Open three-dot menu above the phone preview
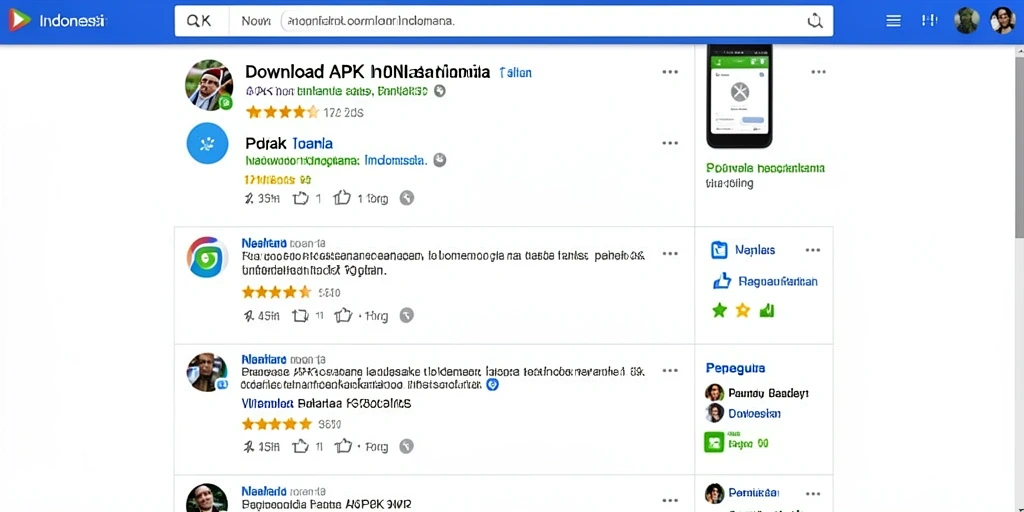1024x512 pixels. point(818,72)
